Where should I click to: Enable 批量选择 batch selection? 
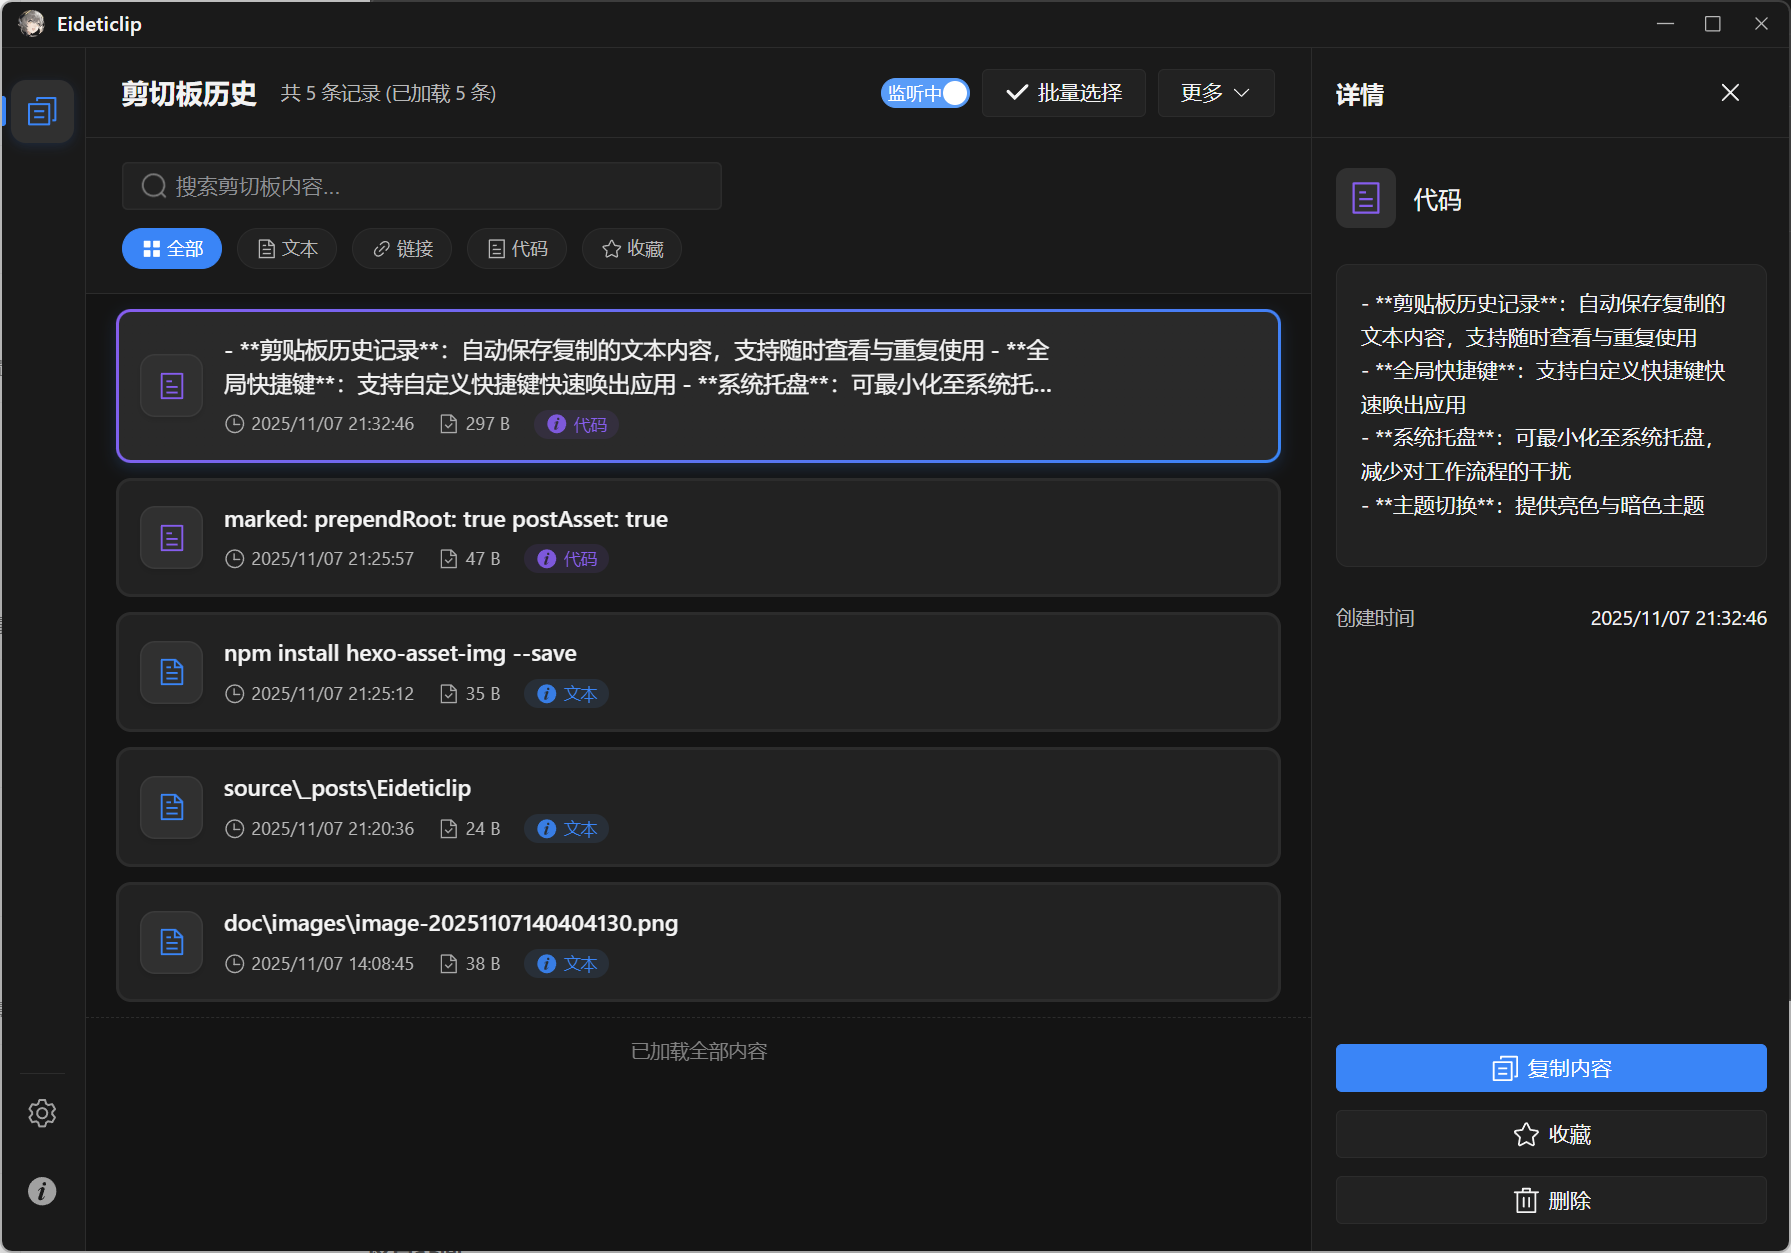tap(1064, 93)
